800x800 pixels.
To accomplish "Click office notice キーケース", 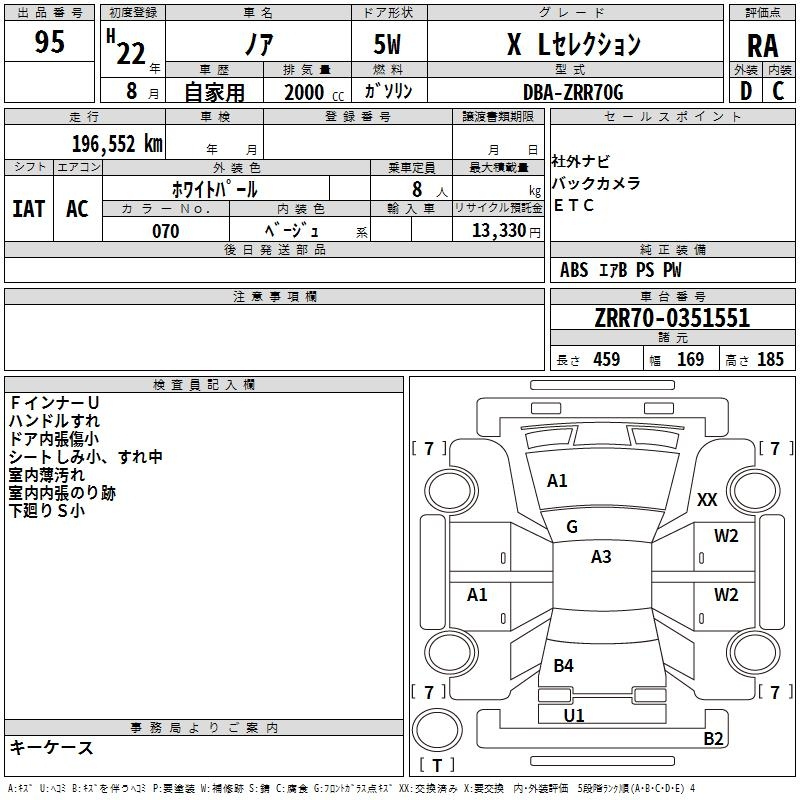I will point(52,747).
